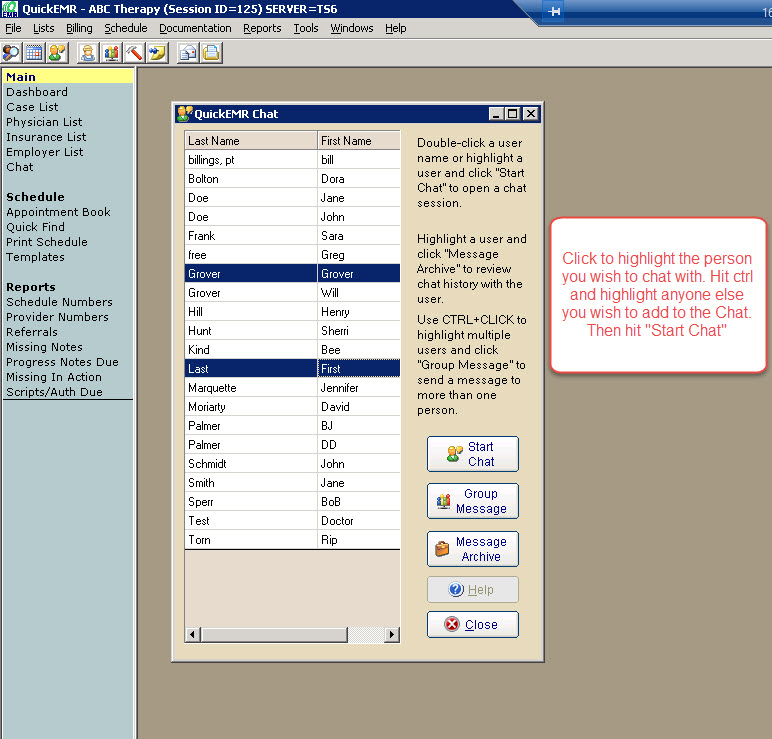Open the Help menu in menu bar

396,28
